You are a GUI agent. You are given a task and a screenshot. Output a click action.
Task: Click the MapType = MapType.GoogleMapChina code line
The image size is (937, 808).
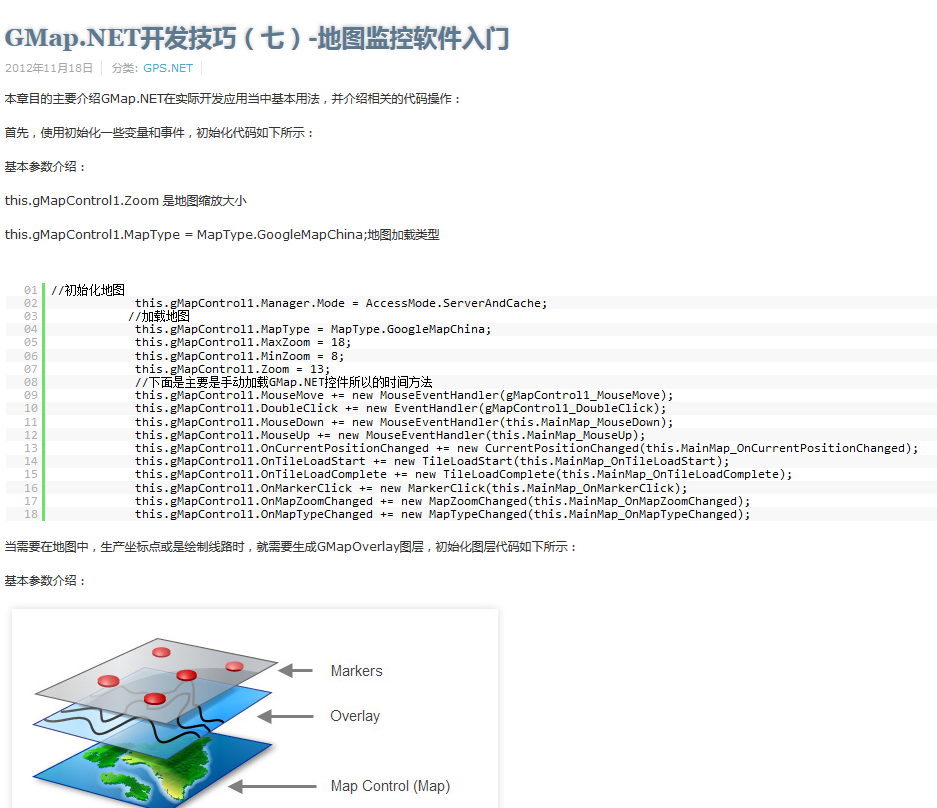tap(313, 329)
